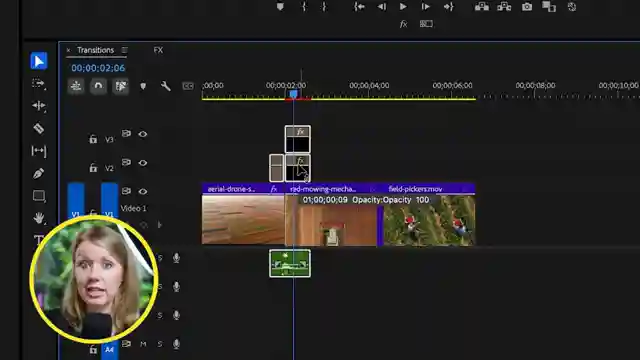The width and height of the screenshot is (640, 360).
Task: Expand Track Select tool flyout corner
Action: click(44, 89)
